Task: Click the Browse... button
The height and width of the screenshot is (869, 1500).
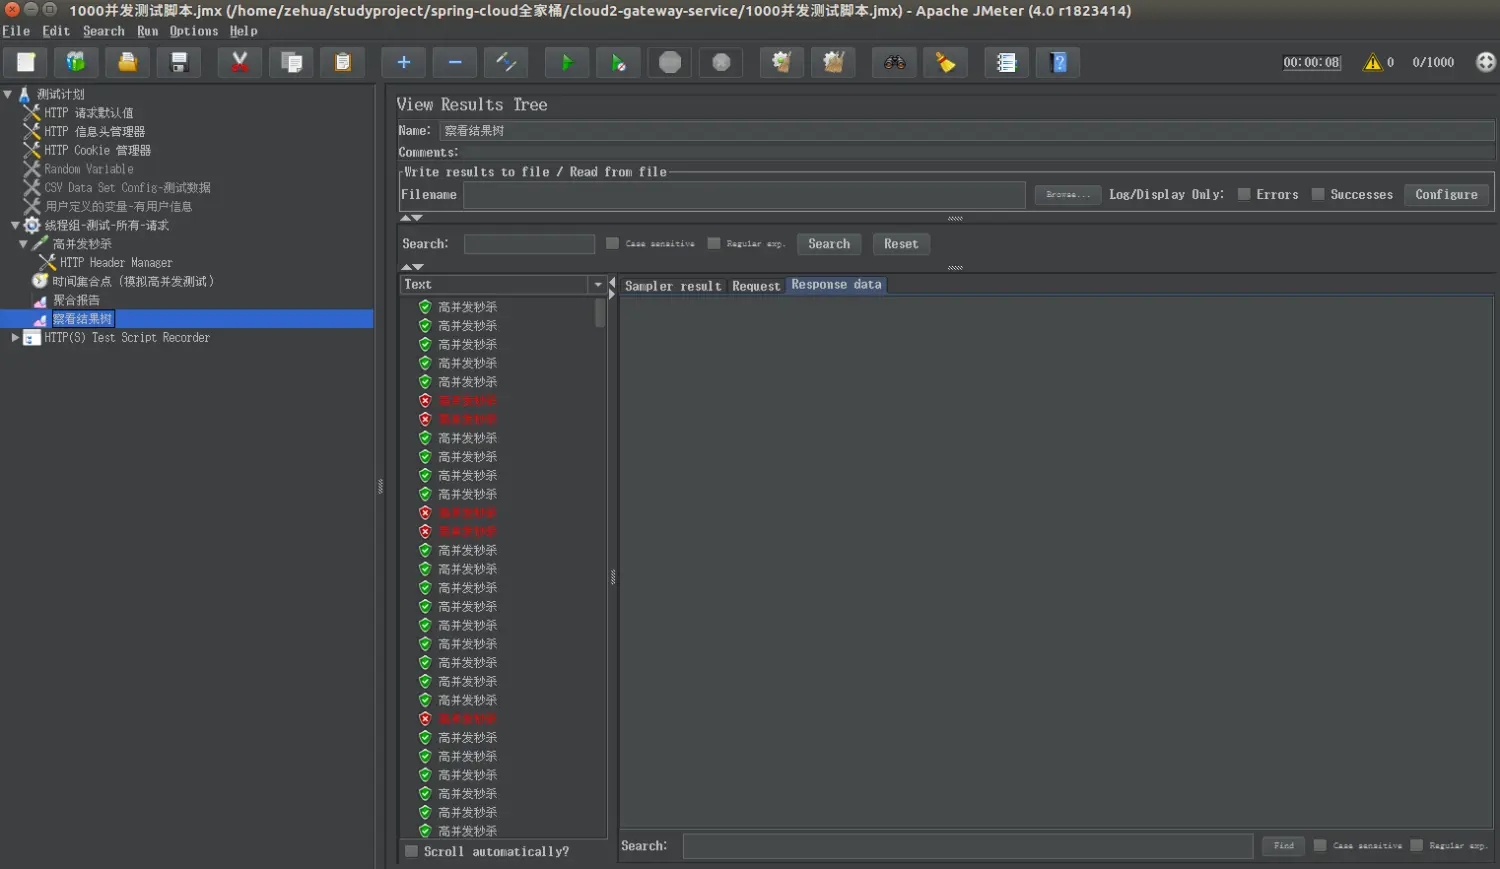Action: 1068,195
